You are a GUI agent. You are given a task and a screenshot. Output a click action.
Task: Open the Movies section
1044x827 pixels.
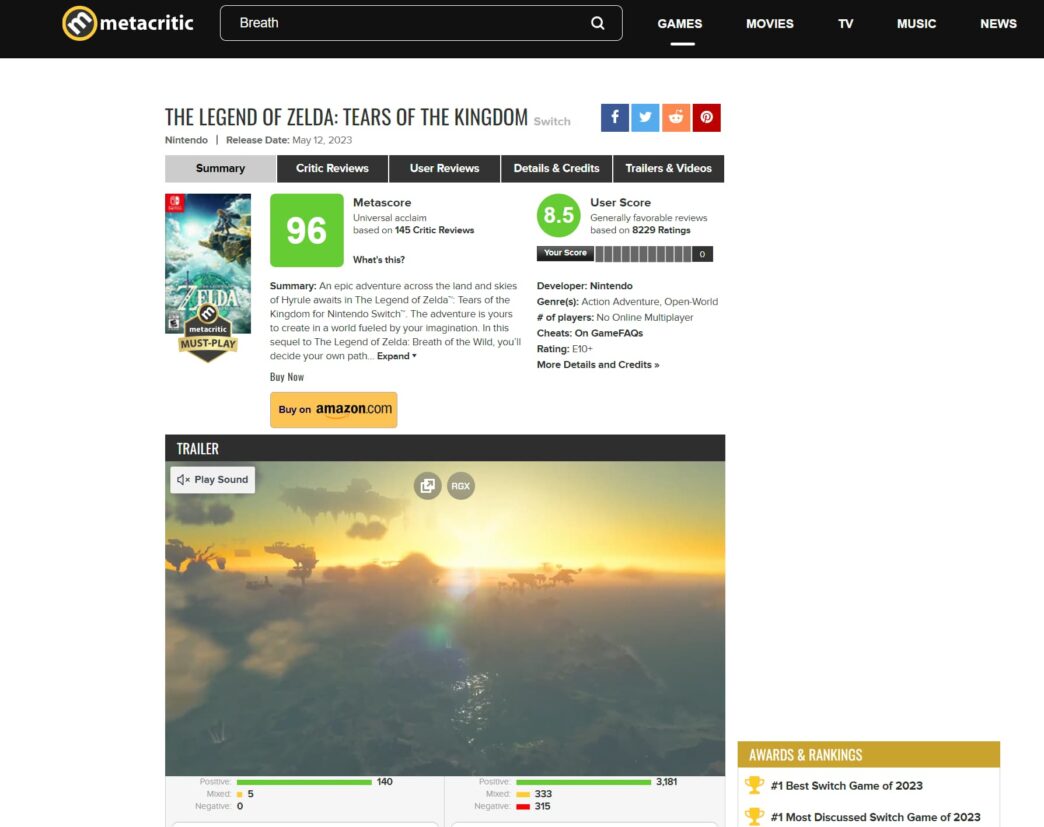pyautogui.click(x=770, y=24)
